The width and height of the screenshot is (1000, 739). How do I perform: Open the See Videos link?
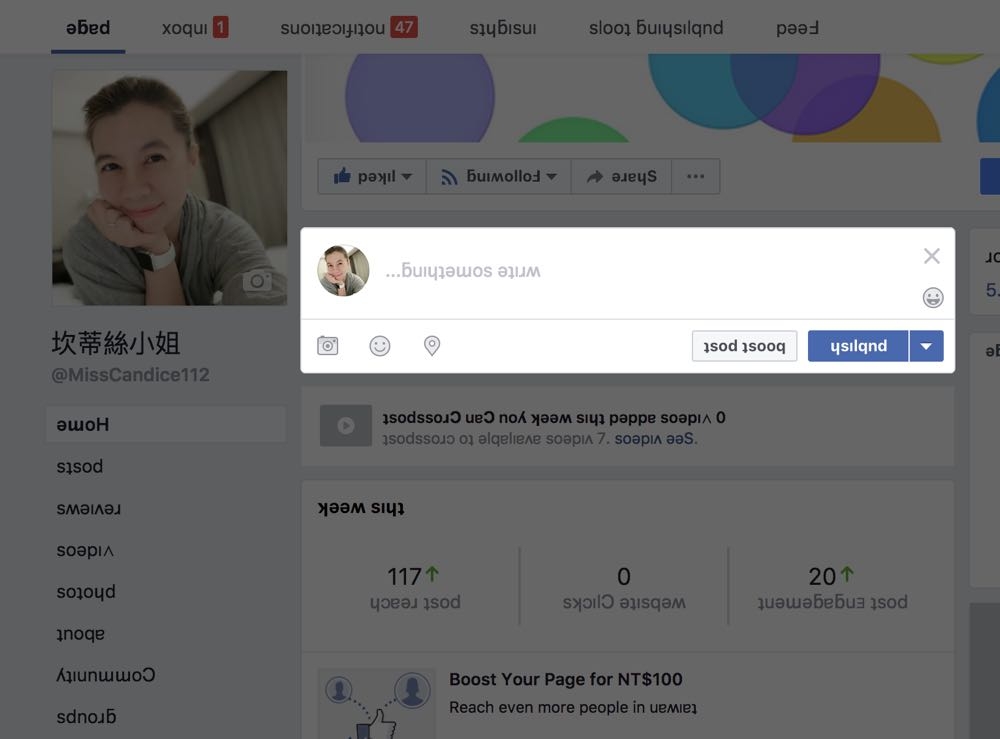coord(656,439)
